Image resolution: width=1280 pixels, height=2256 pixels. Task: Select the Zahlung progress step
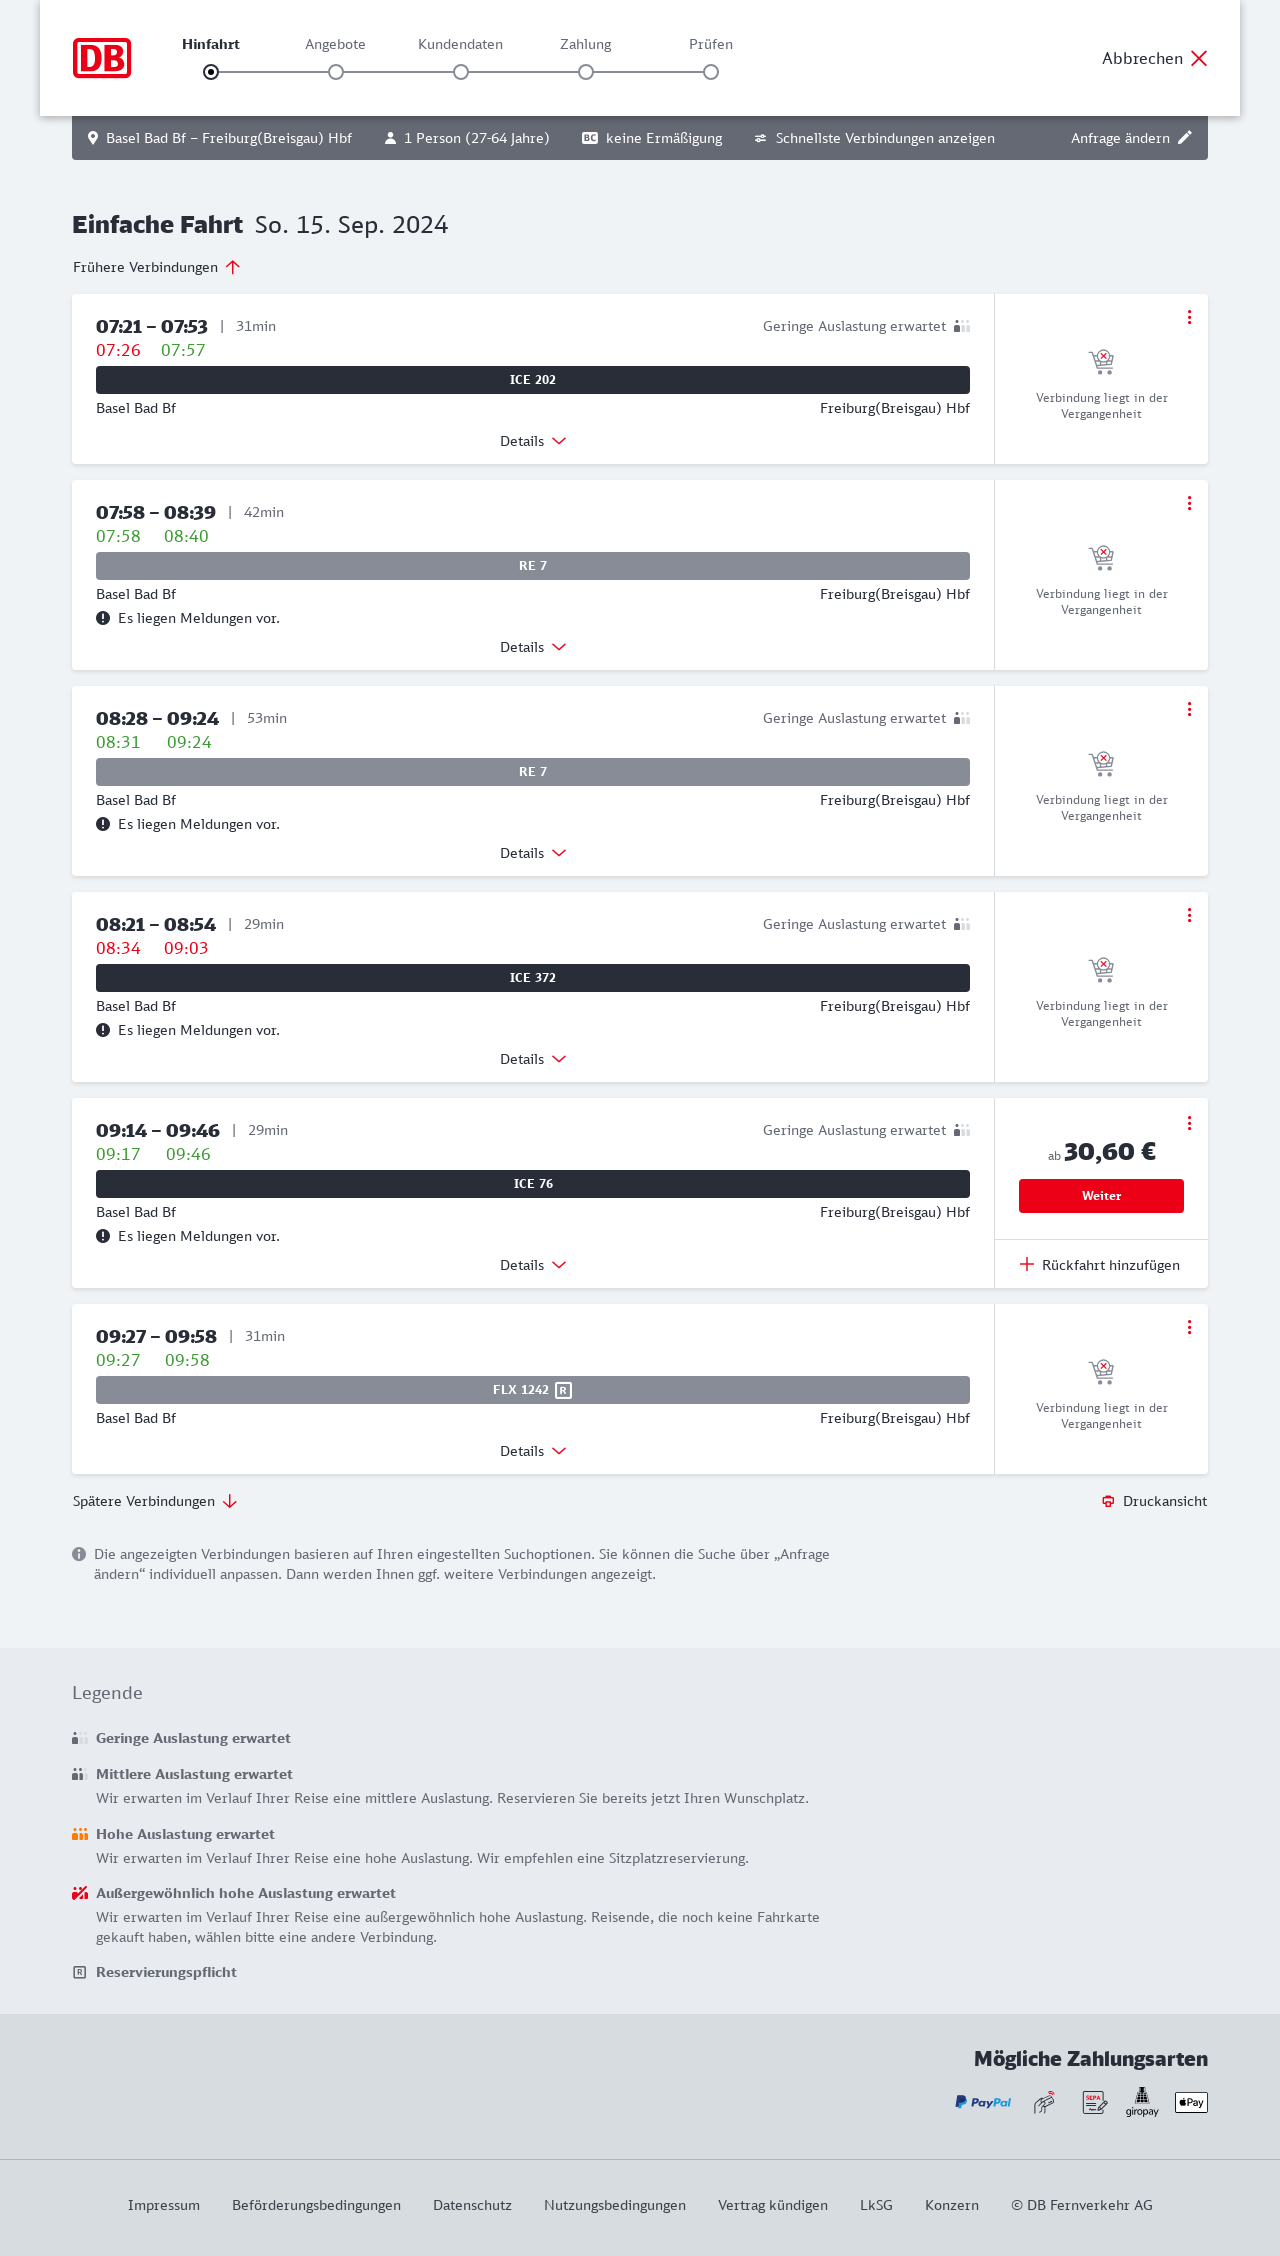point(586,71)
